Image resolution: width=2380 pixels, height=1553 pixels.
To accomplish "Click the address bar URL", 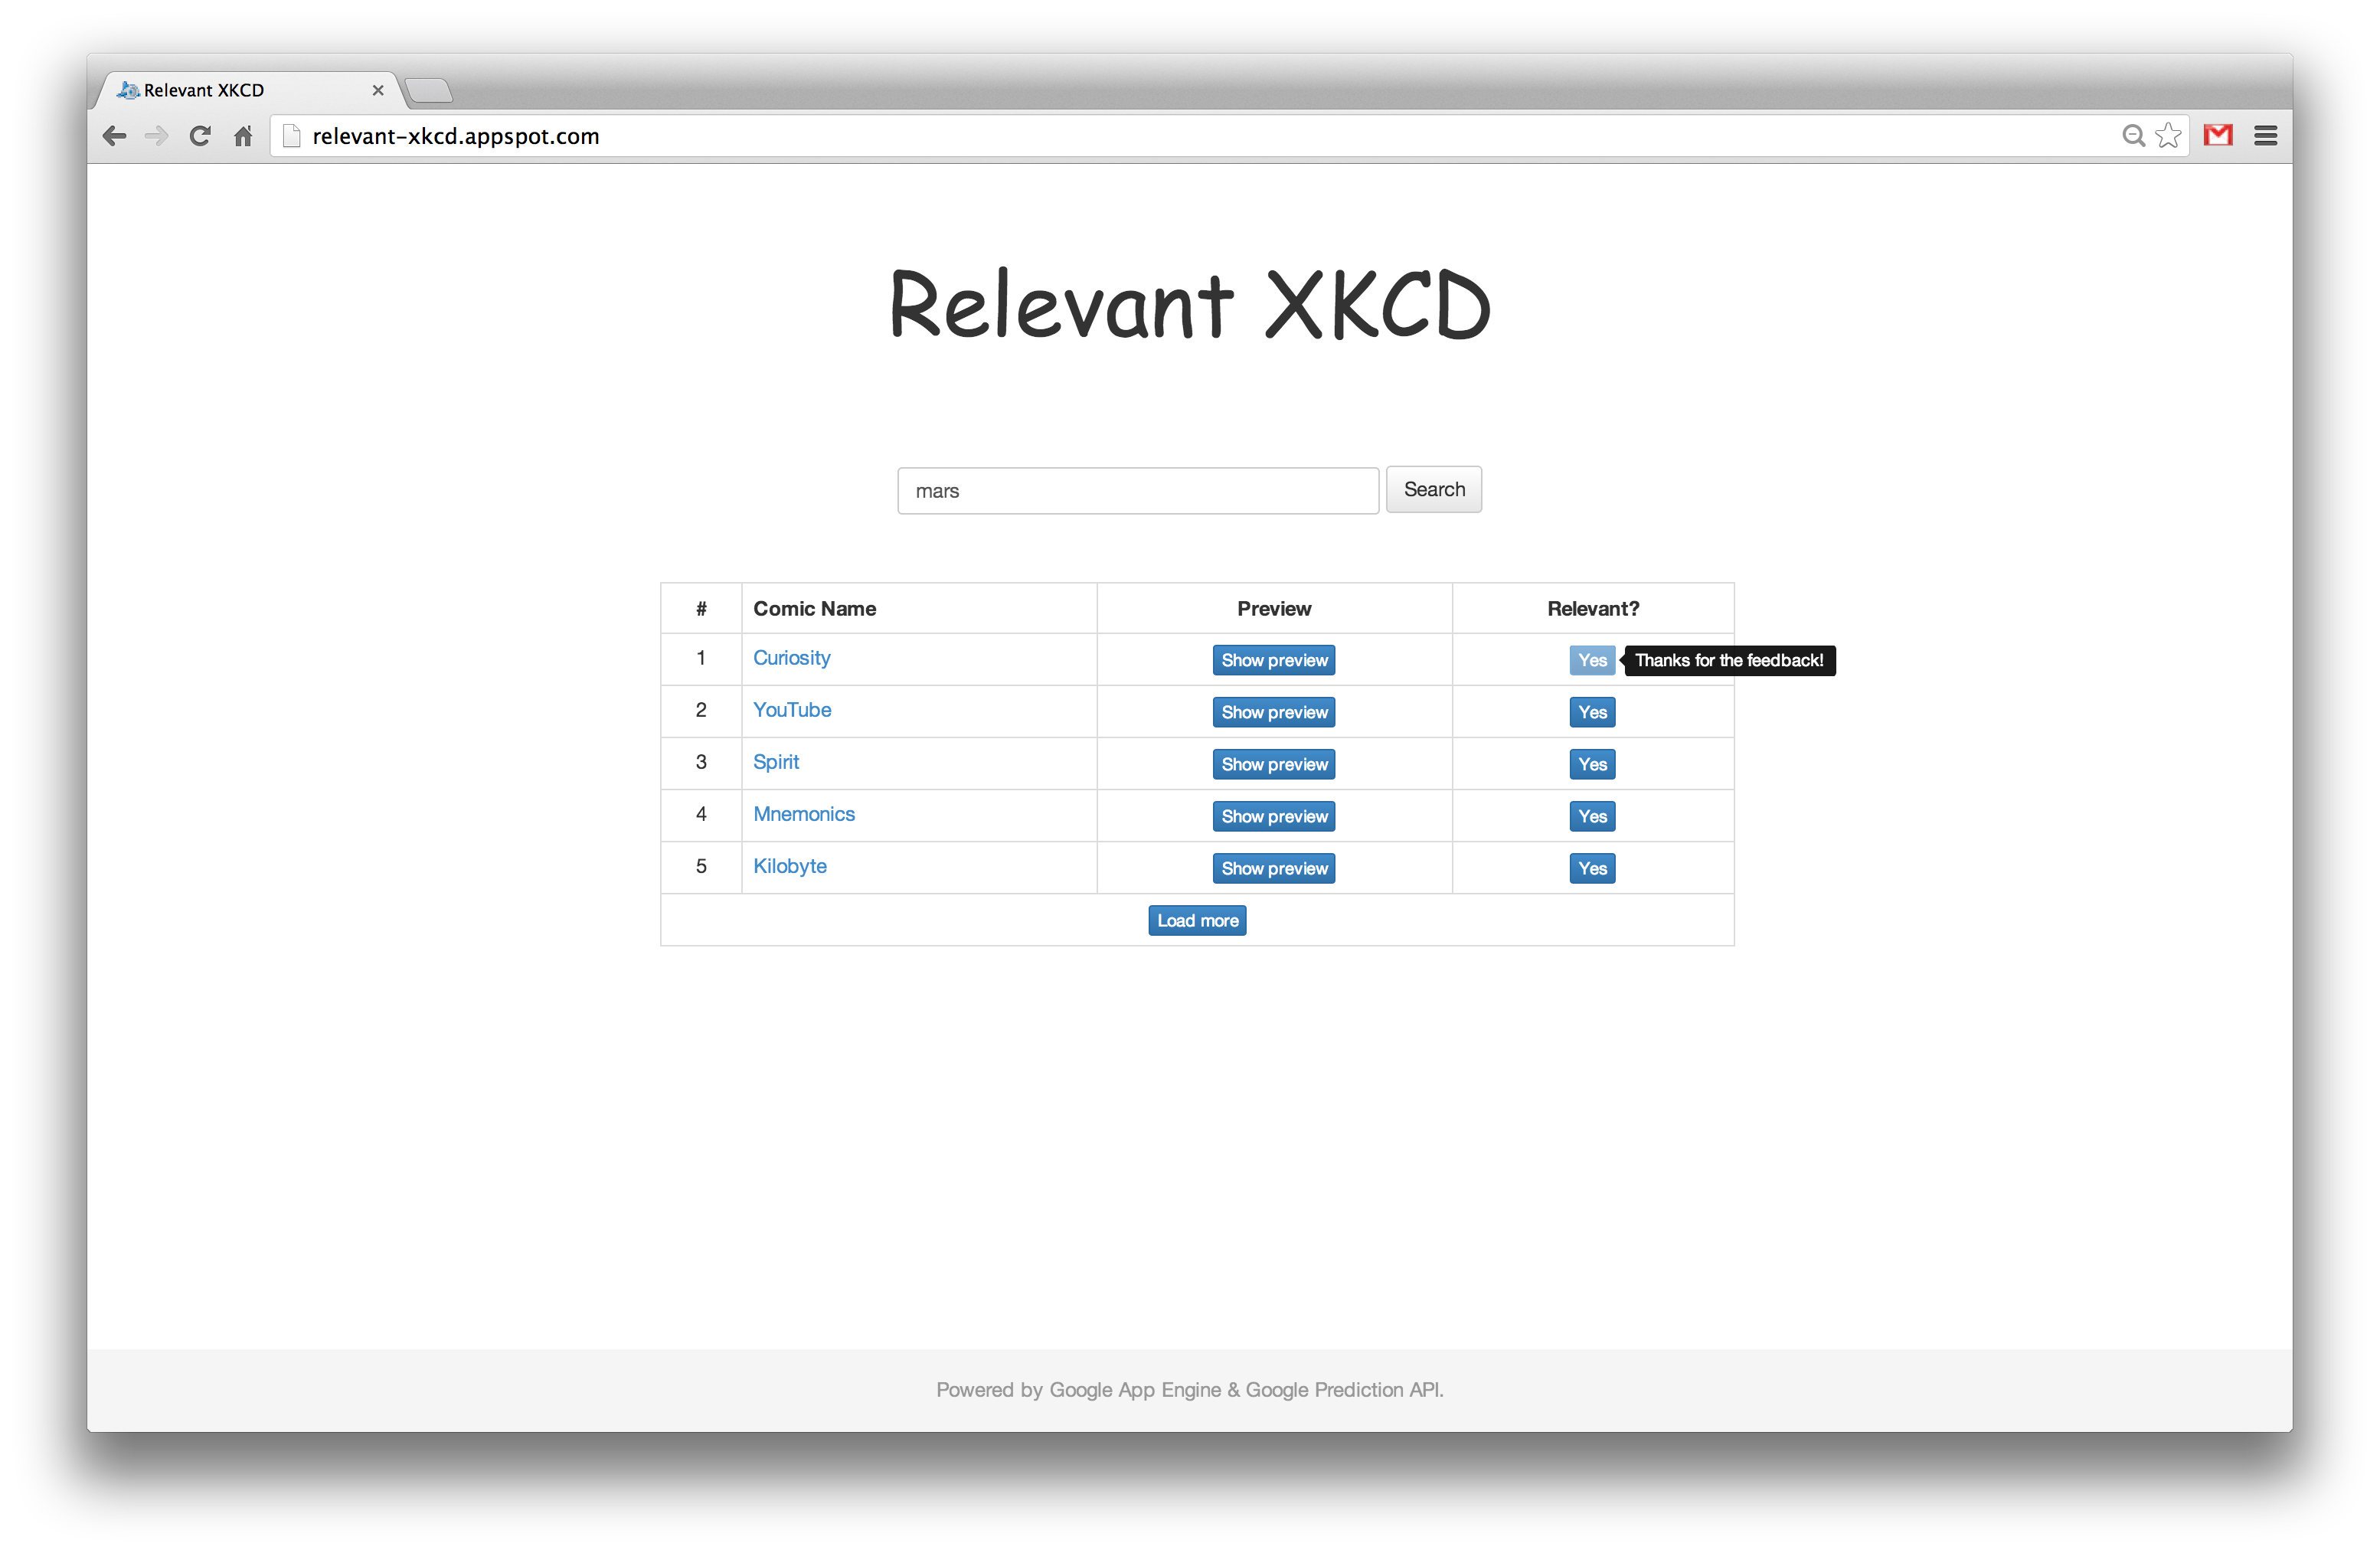I will 456,136.
